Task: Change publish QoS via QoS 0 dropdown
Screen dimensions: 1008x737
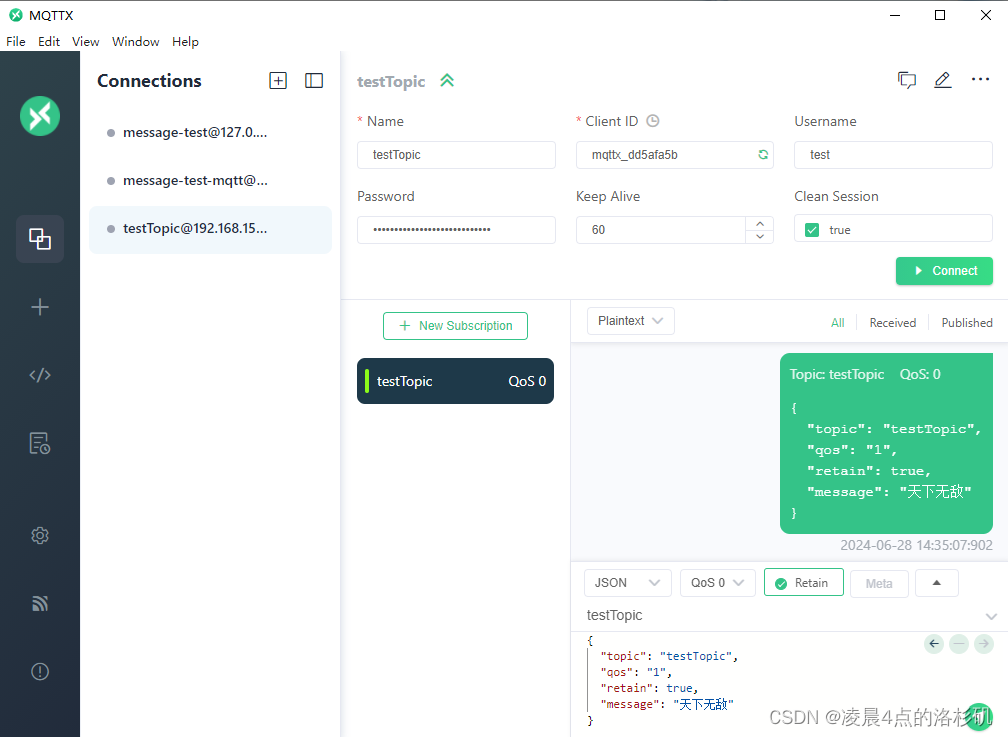Action: click(717, 582)
